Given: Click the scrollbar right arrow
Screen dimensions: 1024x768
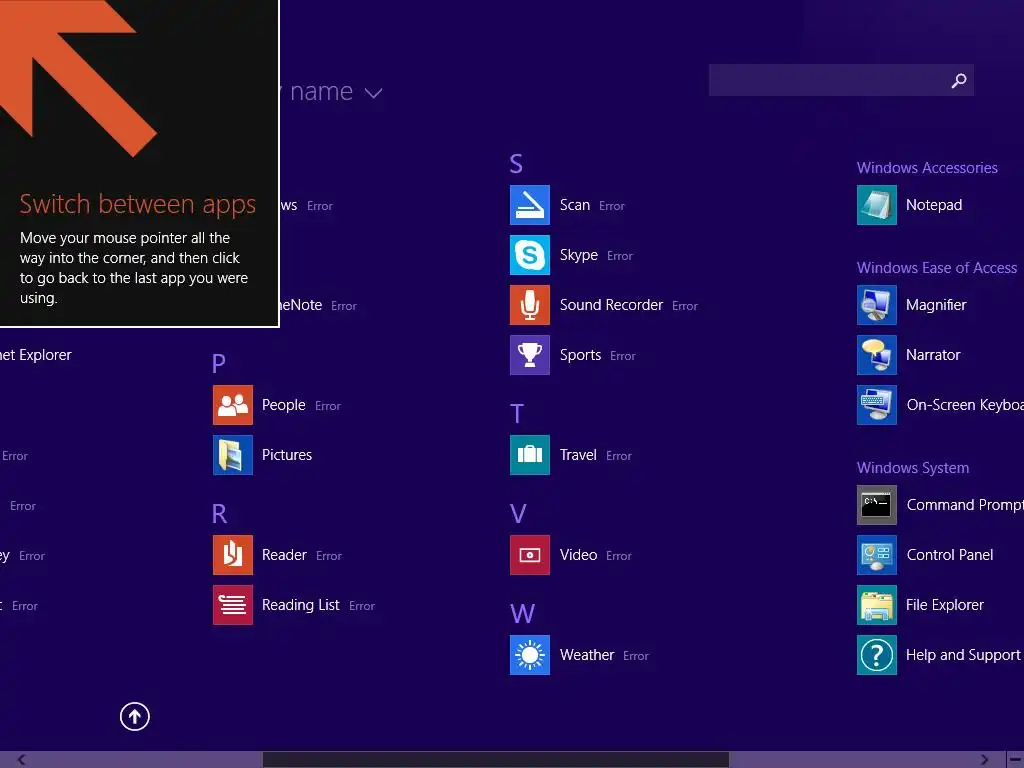Looking at the screenshot, I should pos(985,760).
